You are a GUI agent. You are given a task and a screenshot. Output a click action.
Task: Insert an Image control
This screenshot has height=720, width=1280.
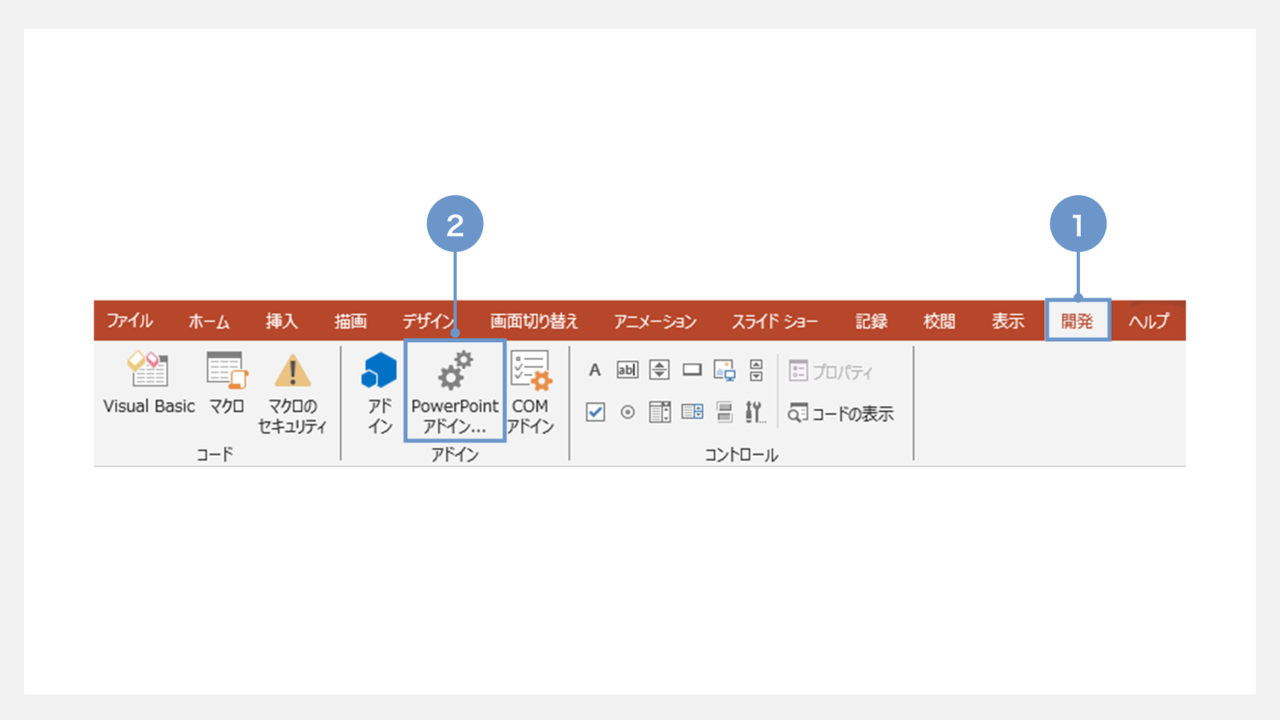click(x=725, y=370)
